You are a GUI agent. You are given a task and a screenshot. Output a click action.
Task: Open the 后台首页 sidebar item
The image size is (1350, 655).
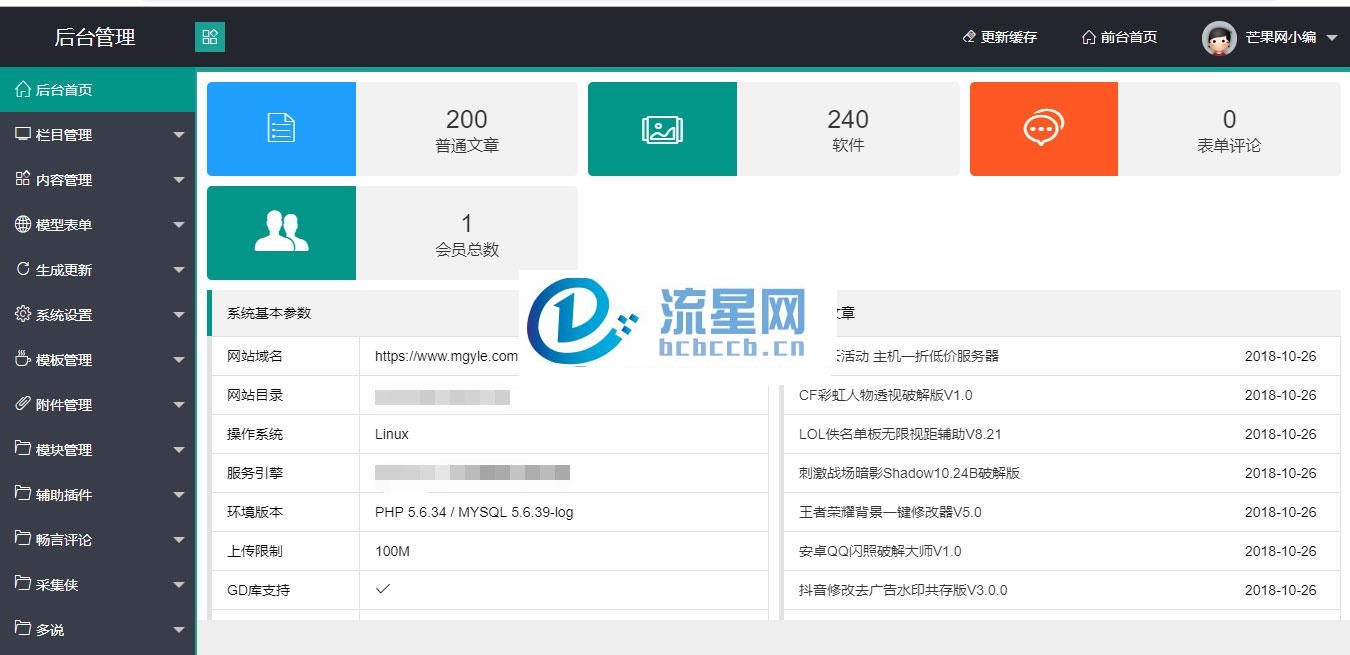(97, 90)
